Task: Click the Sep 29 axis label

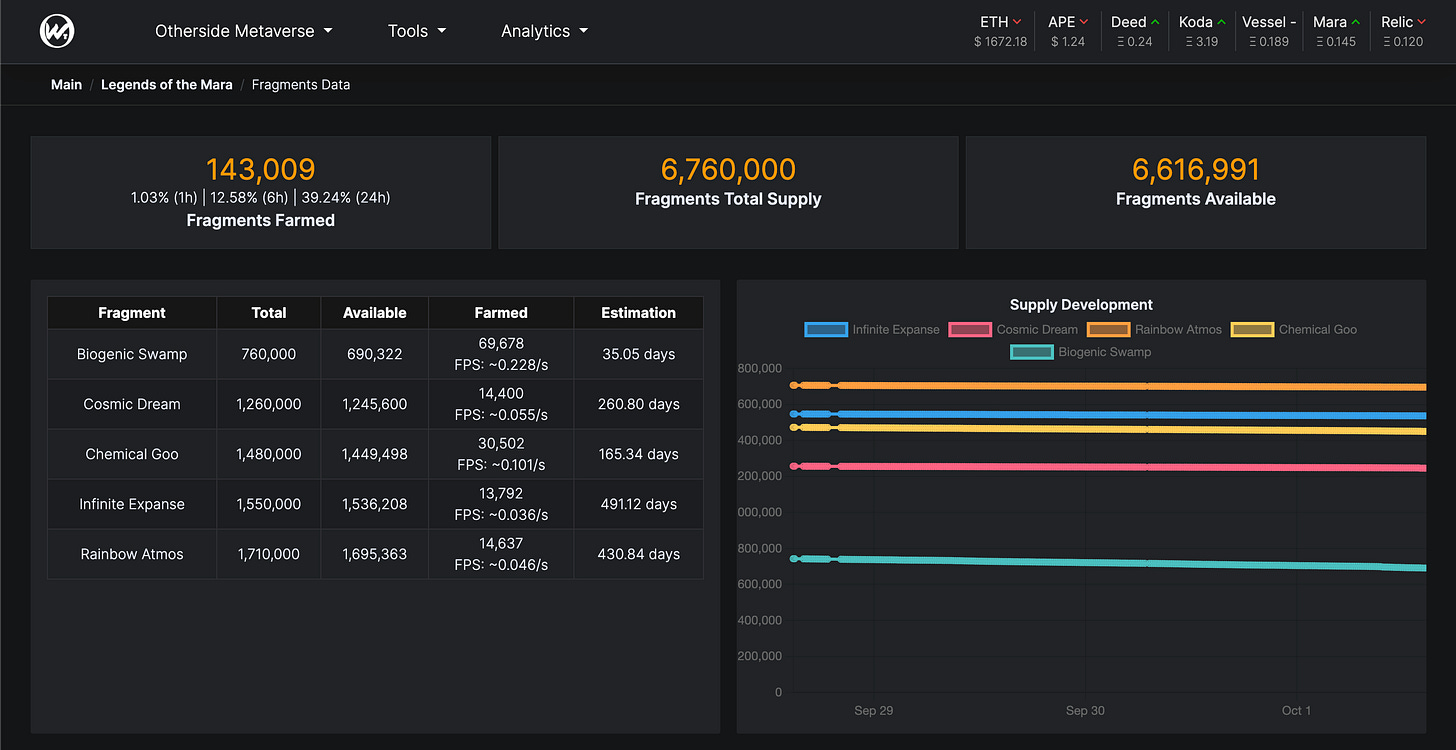Action: (x=873, y=710)
